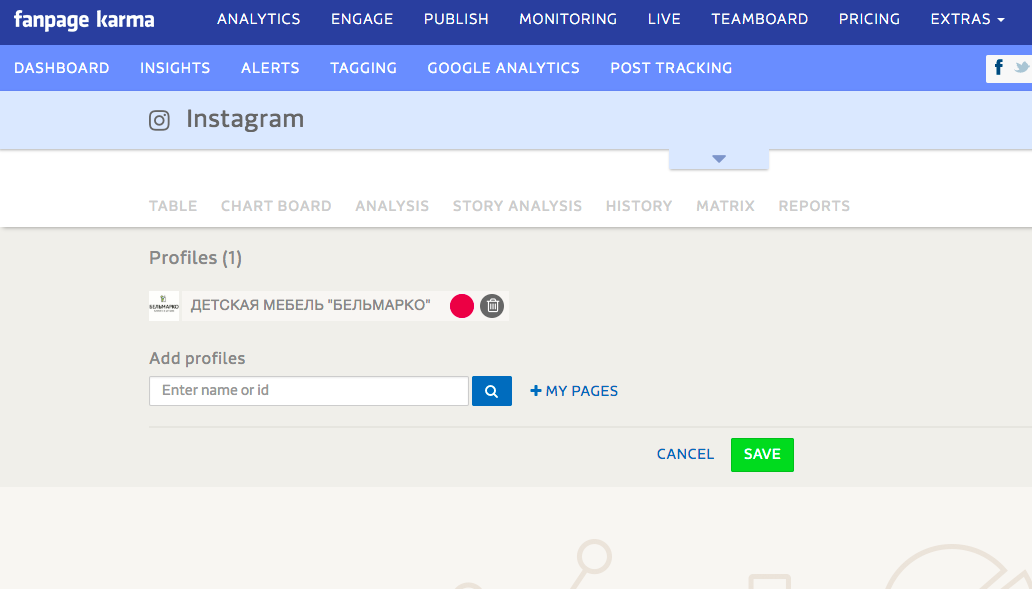Open the ANALYTICS menu

click(x=259, y=19)
